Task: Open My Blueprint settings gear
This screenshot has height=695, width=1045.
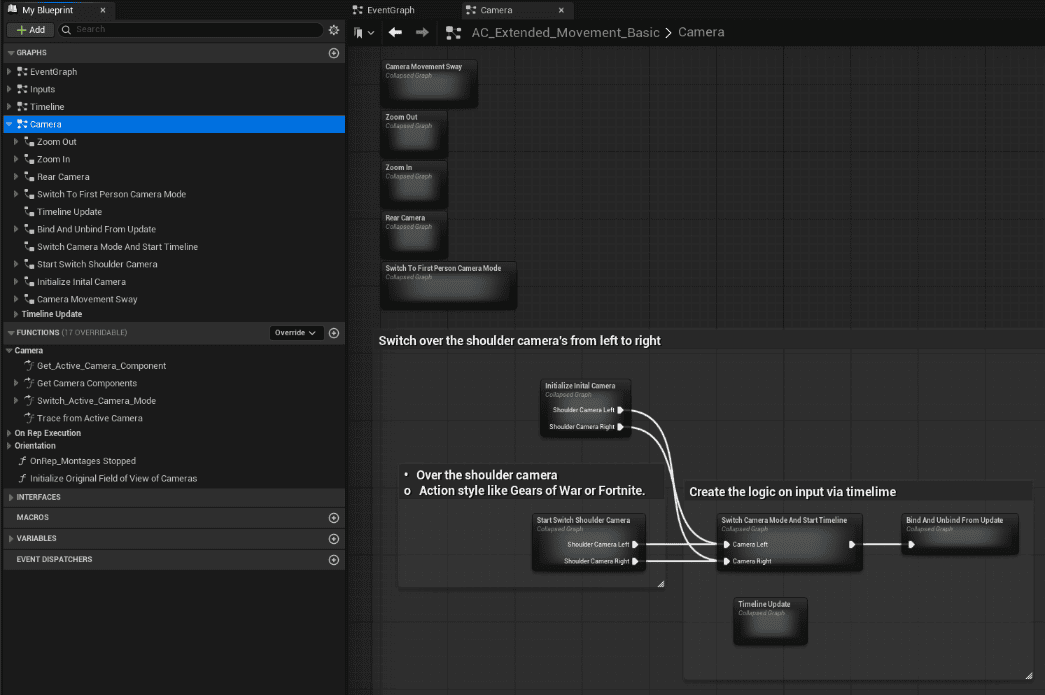Action: (334, 30)
